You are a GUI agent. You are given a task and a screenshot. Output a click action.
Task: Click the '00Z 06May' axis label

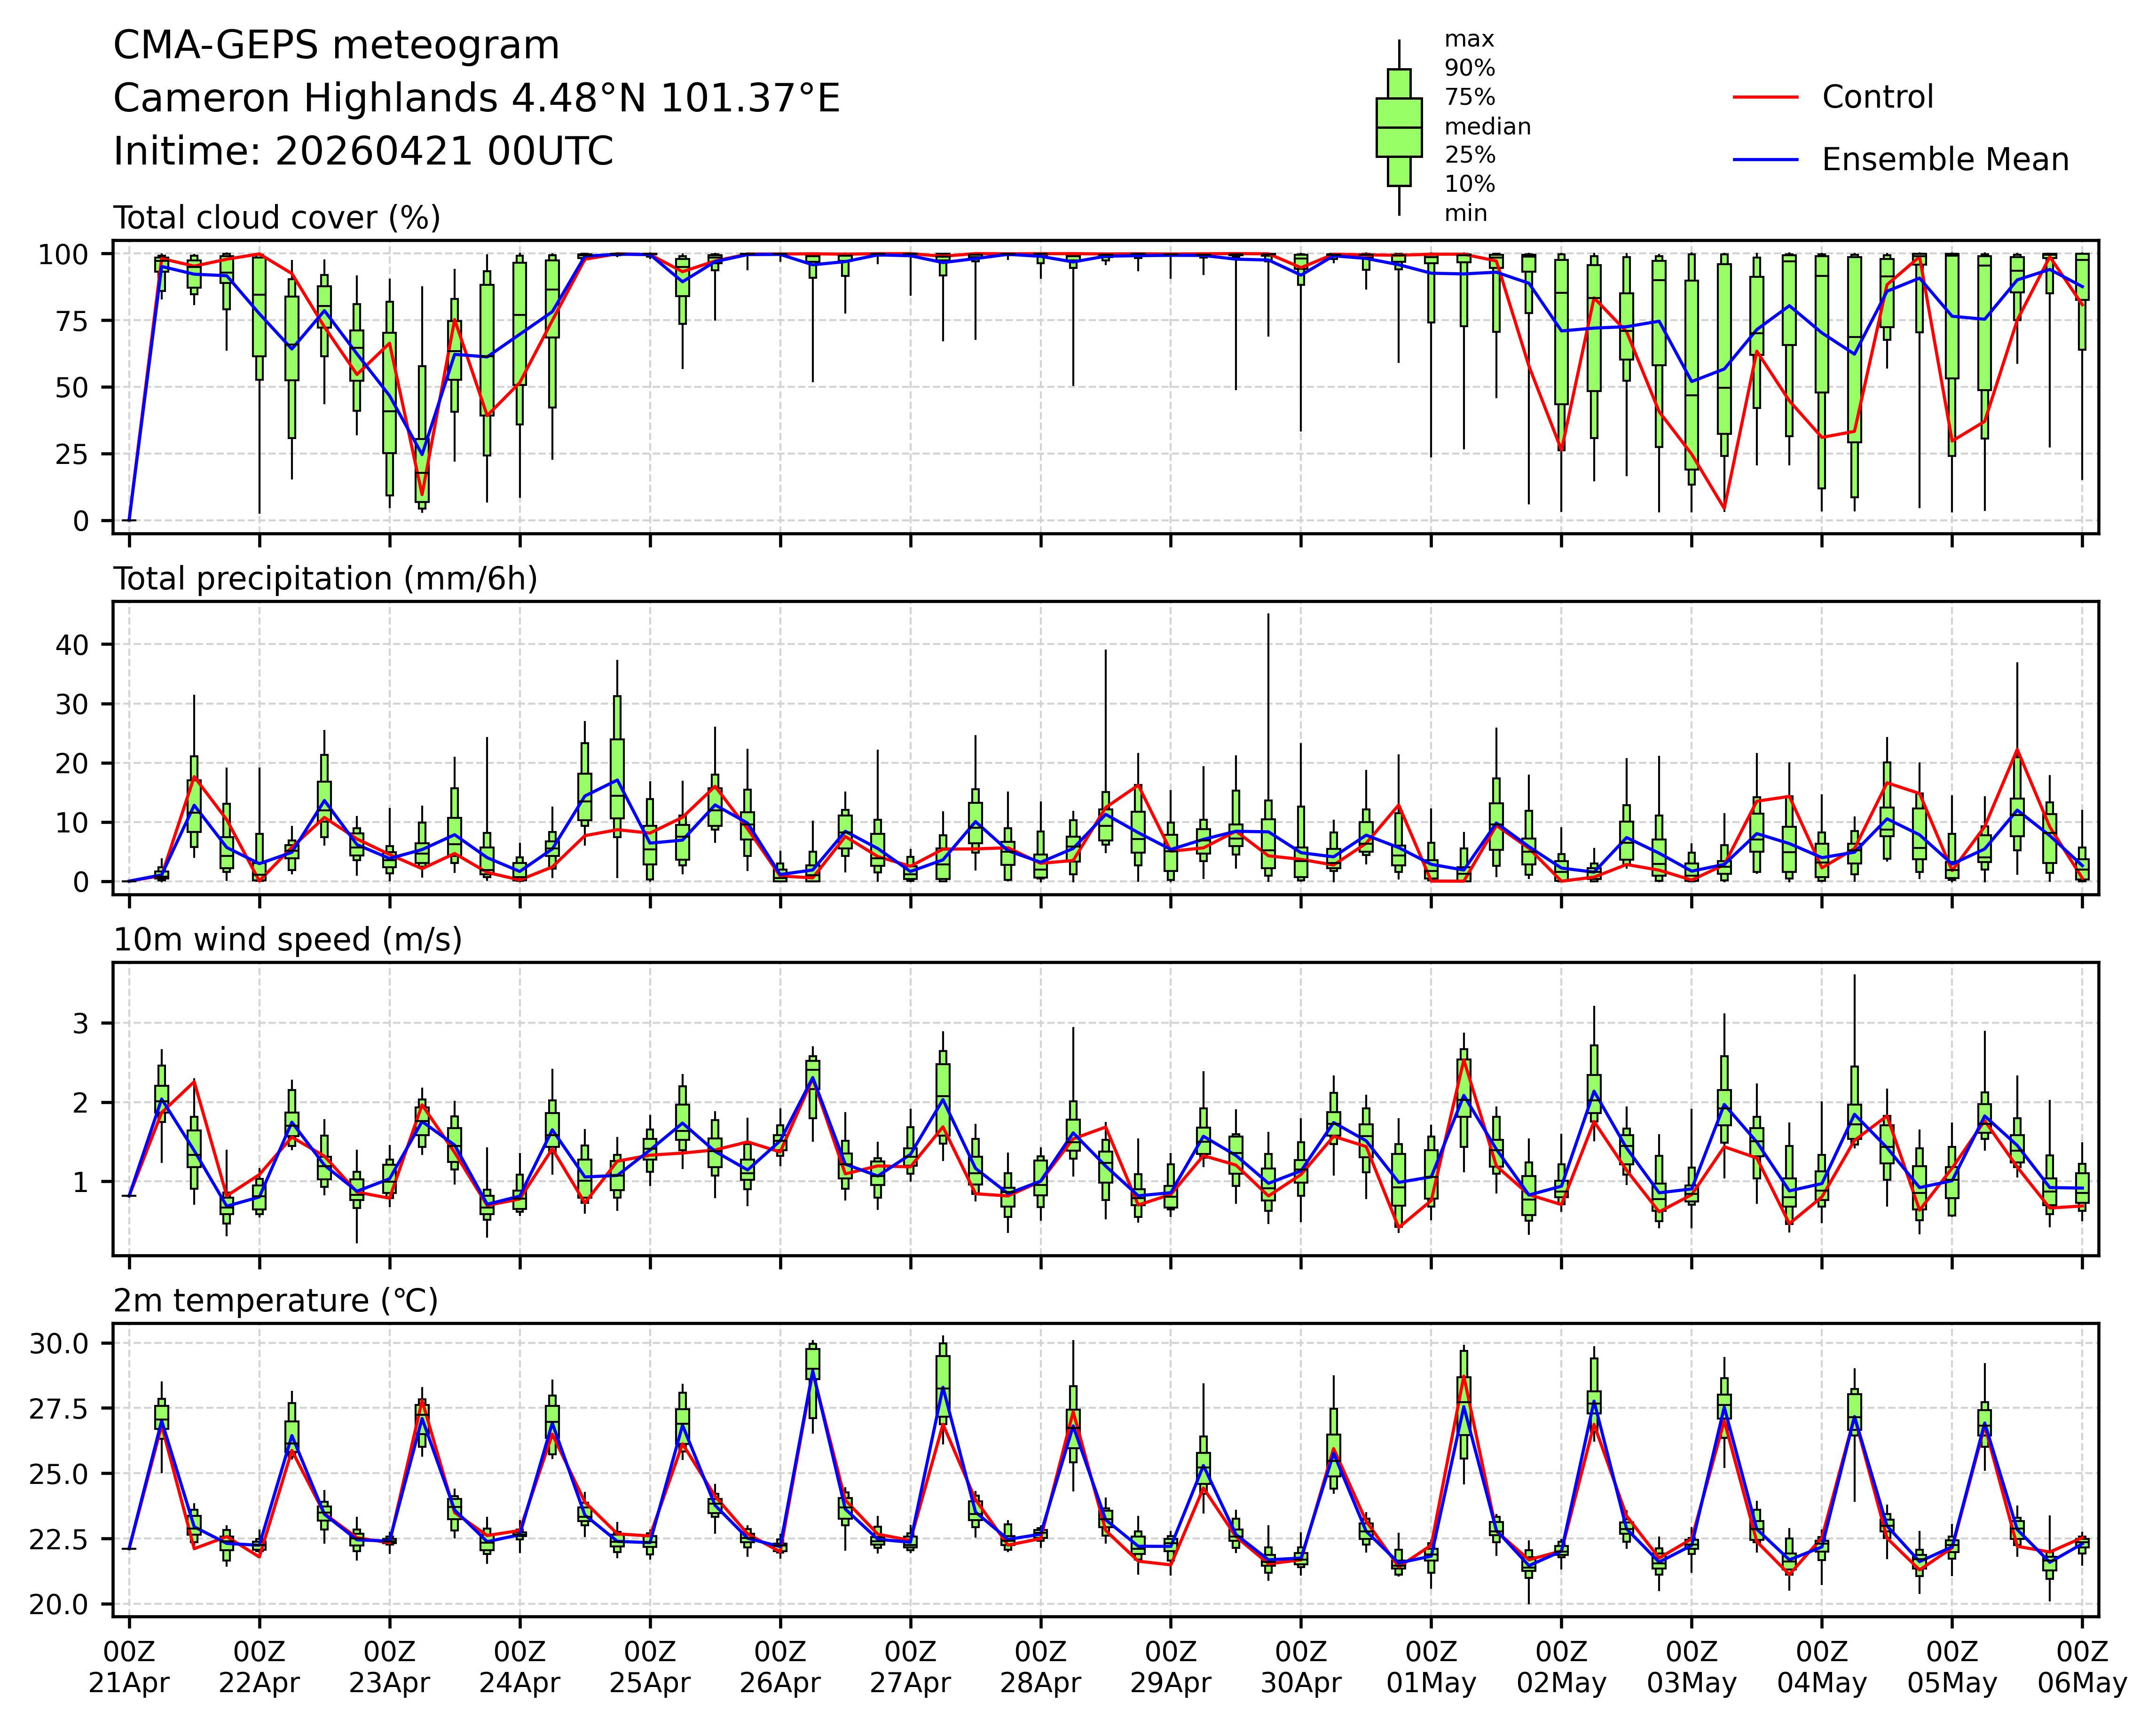2082,1666
